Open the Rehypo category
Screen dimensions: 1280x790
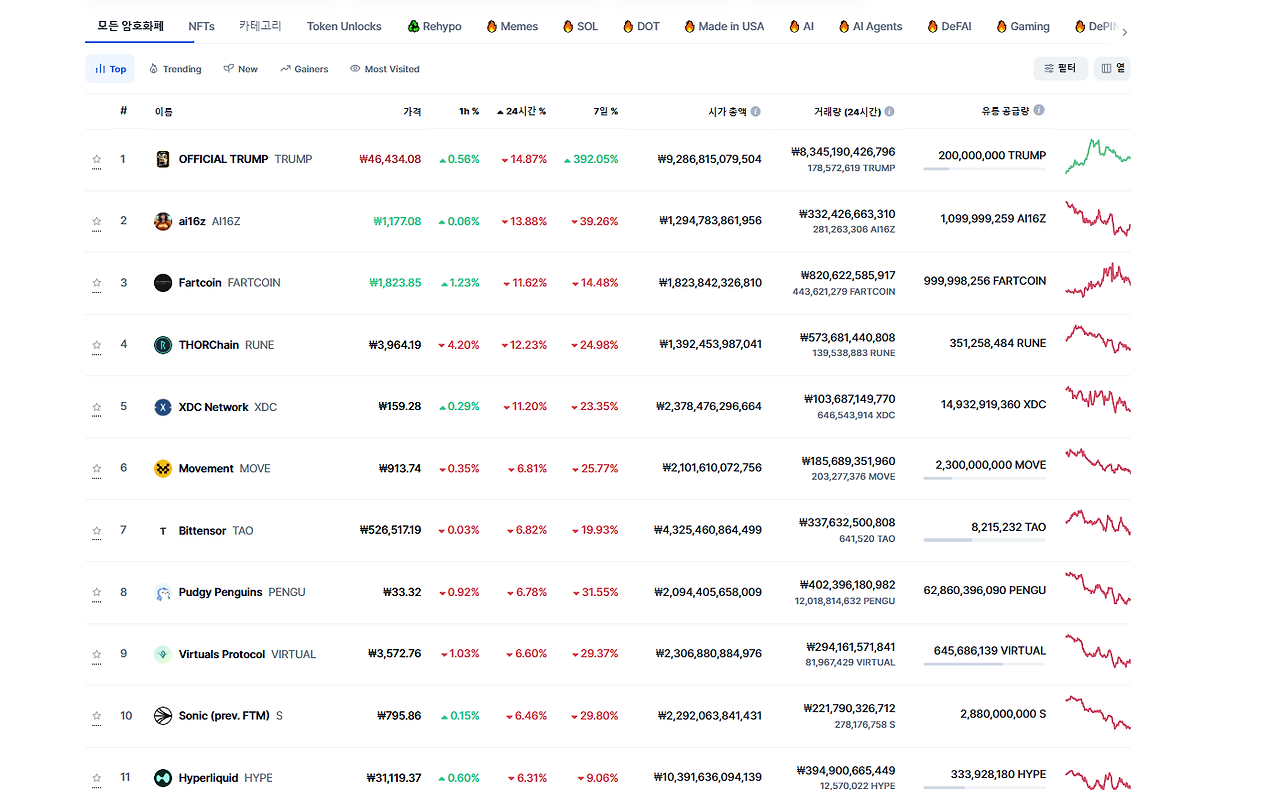tap(435, 26)
